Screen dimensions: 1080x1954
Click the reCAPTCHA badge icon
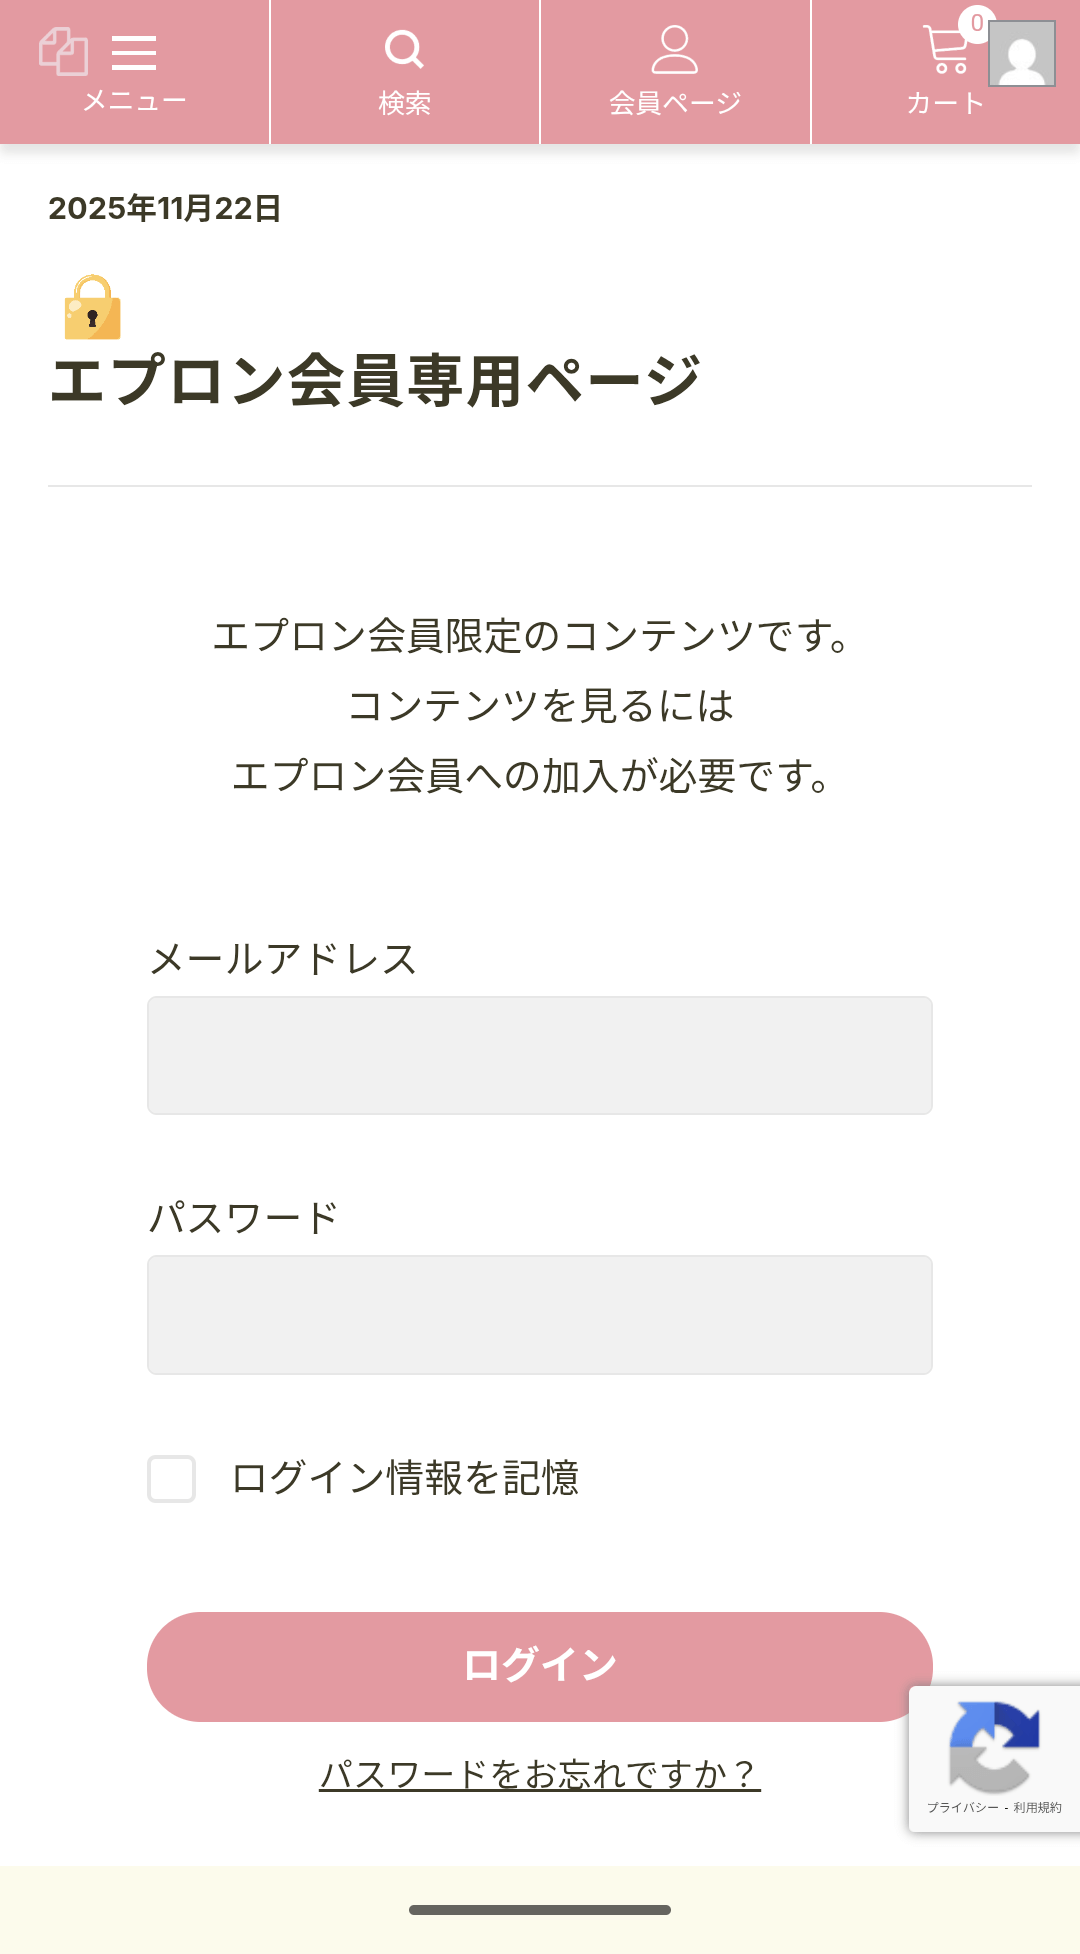(995, 1745)
